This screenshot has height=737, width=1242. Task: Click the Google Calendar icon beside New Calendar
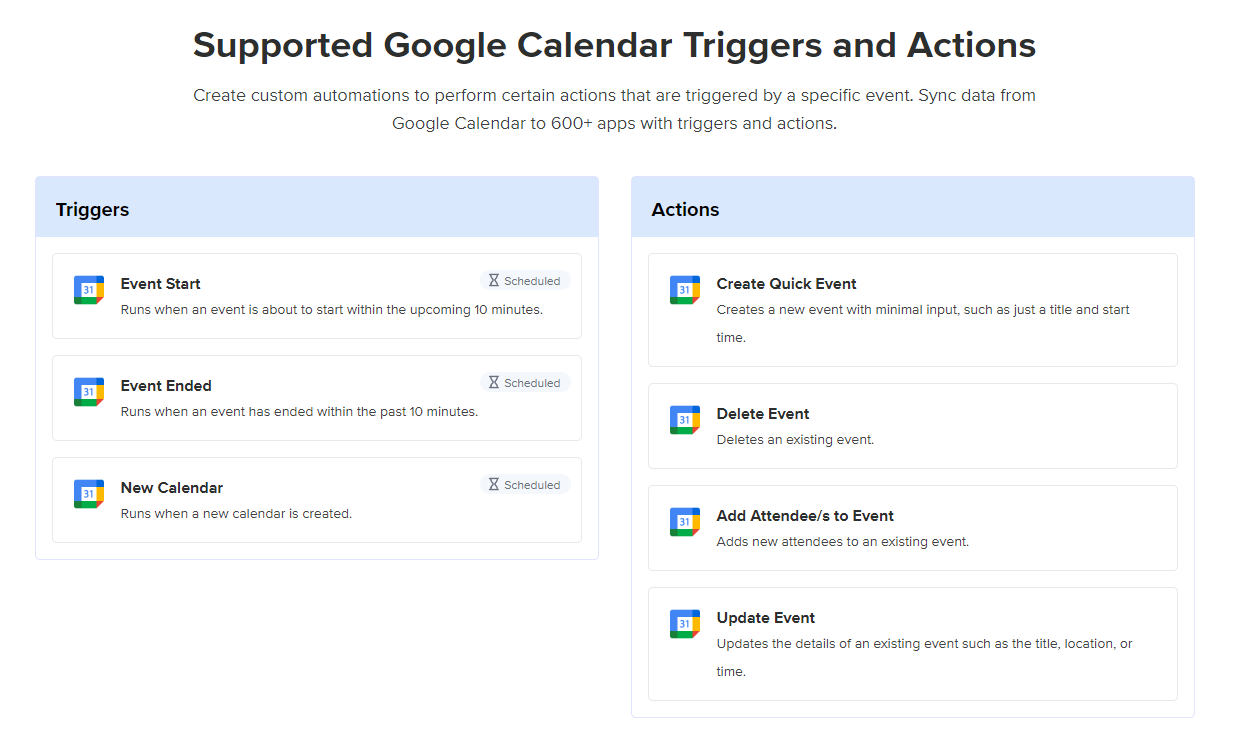(88, 493)
